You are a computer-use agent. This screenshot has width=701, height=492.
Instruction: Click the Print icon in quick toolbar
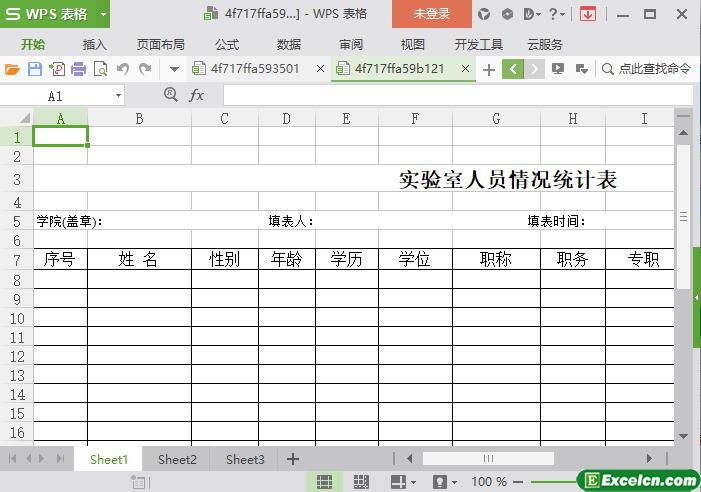[78, 69]
